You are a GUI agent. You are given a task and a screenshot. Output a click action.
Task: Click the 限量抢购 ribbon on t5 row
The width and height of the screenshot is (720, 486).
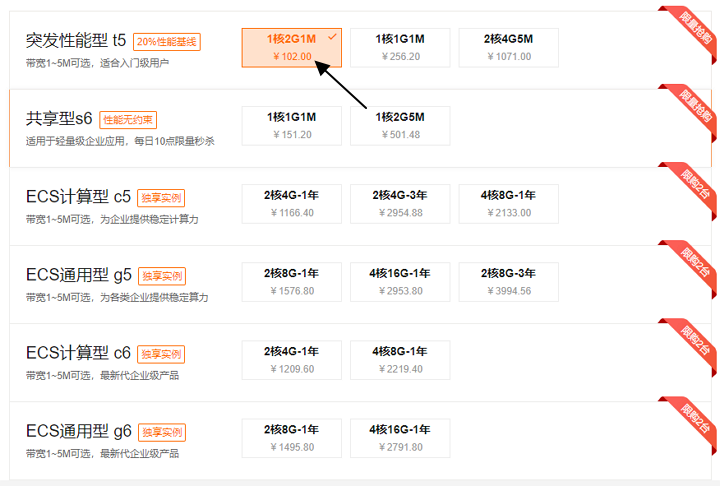coord(692,31)
